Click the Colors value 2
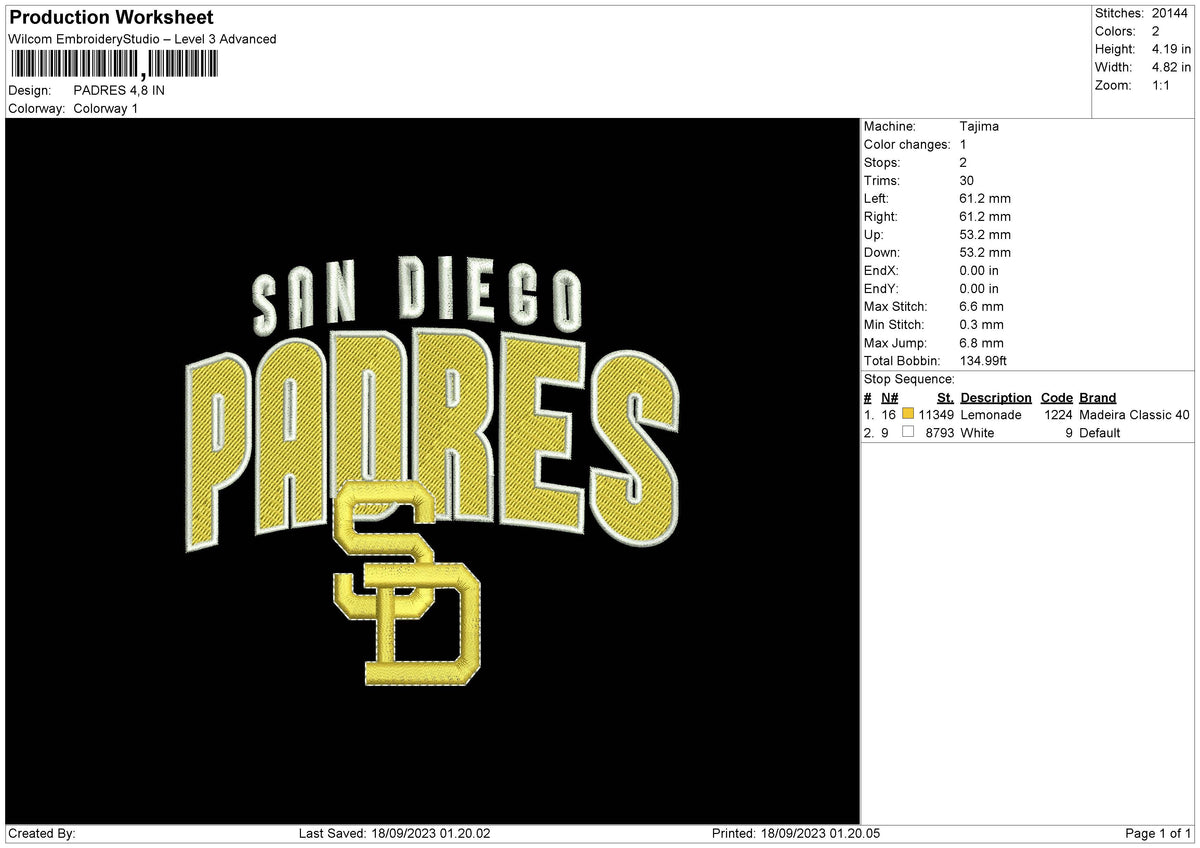 pyautogui.click(x=1156, y=31)
